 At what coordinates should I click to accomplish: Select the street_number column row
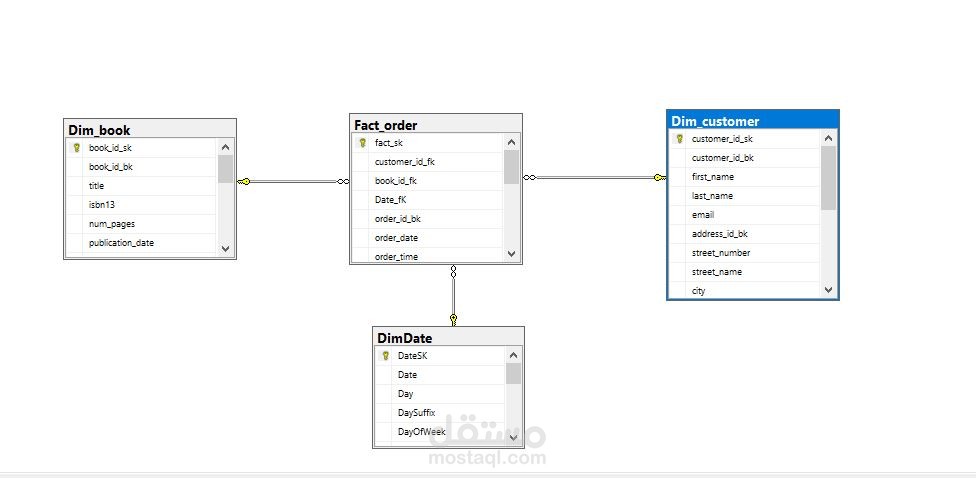pos(744,253)
